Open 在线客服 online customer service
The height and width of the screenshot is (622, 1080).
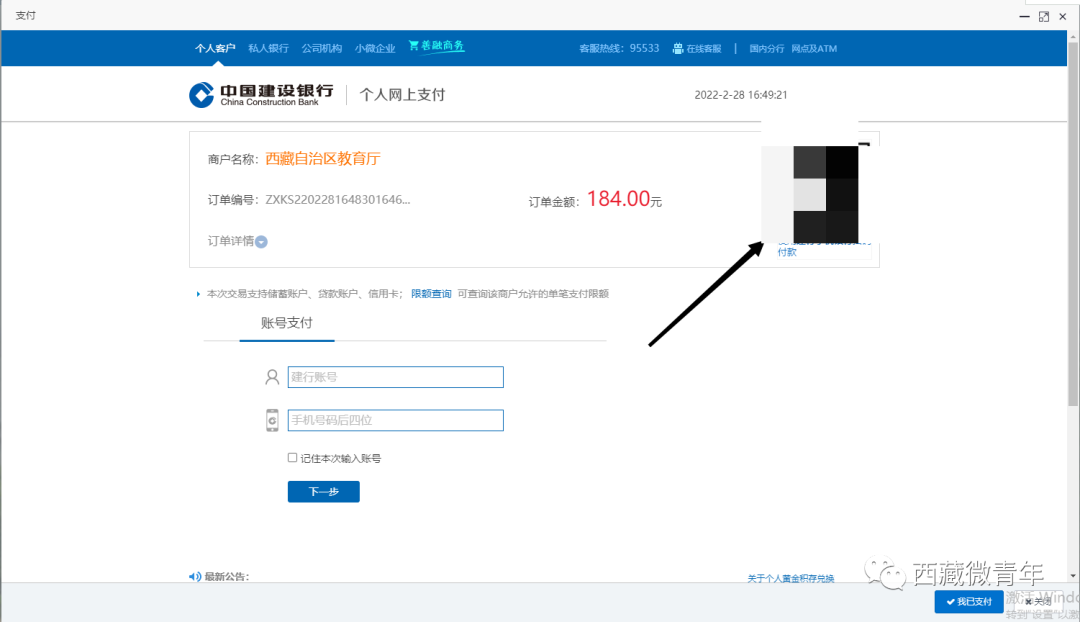(x=697, y=48)
